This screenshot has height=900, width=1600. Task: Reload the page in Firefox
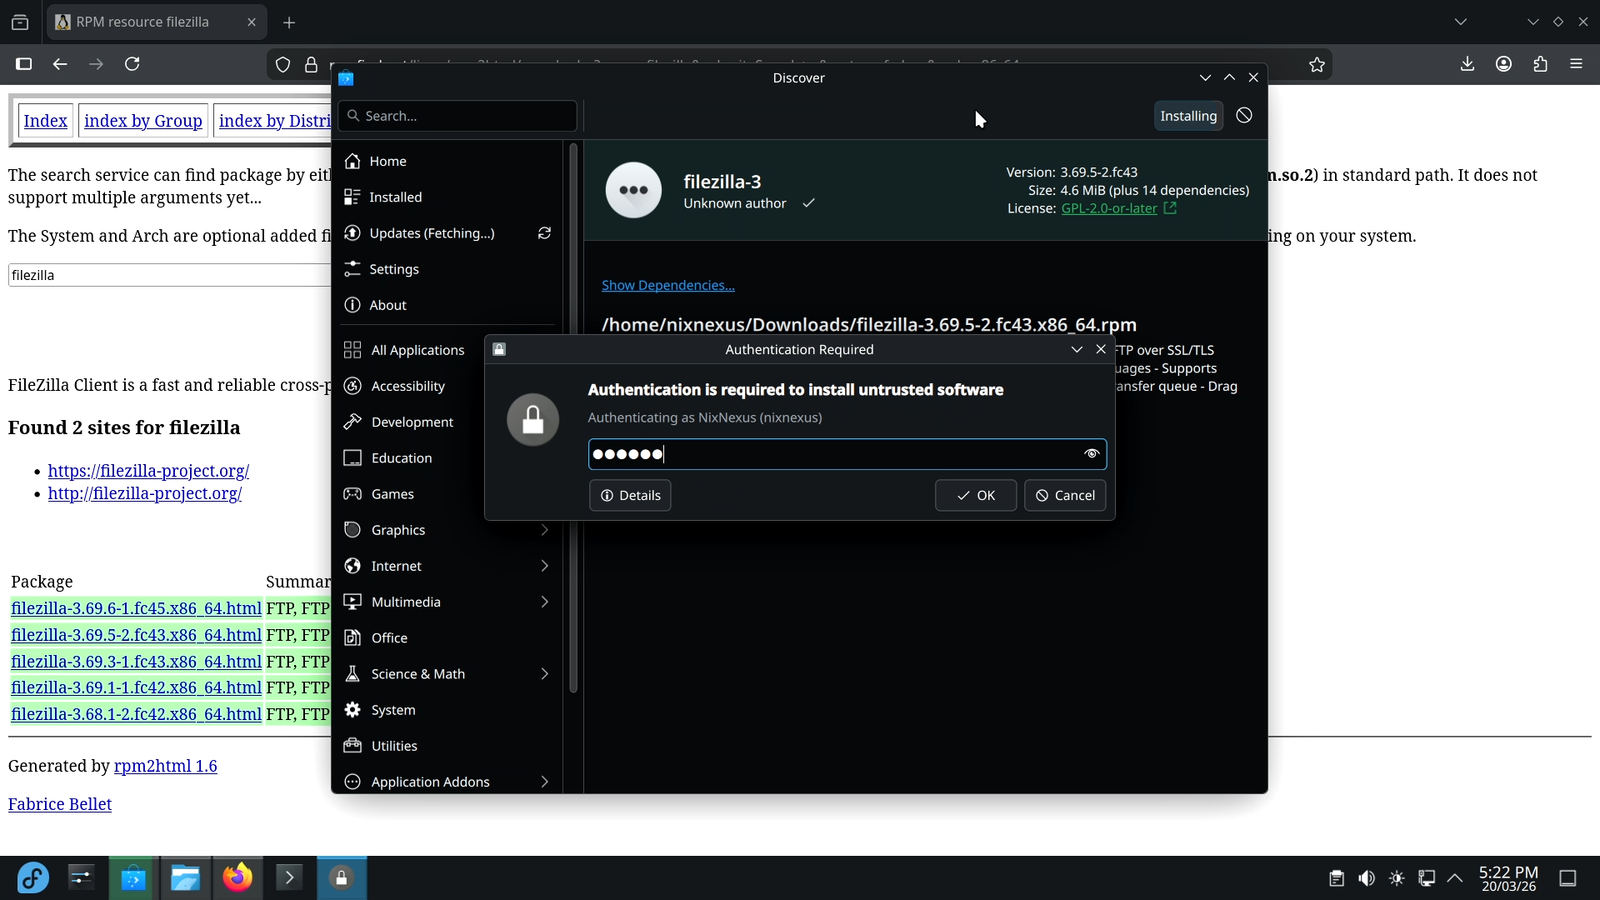point(132,64)
